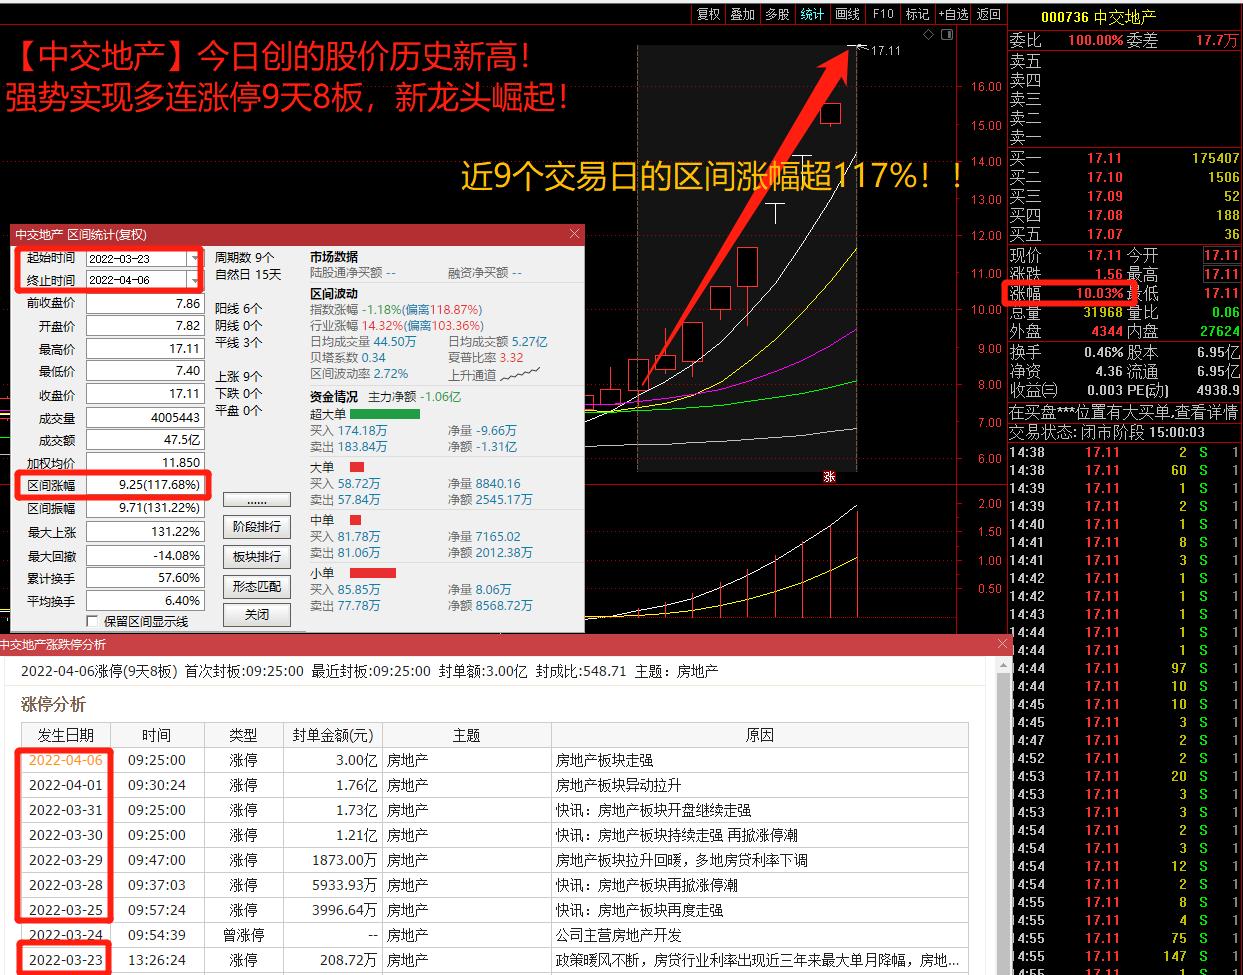This screenshot has width=1243, height=975.
Task: Select 叠加 in the chart toolbar
Action: (742, 14)
